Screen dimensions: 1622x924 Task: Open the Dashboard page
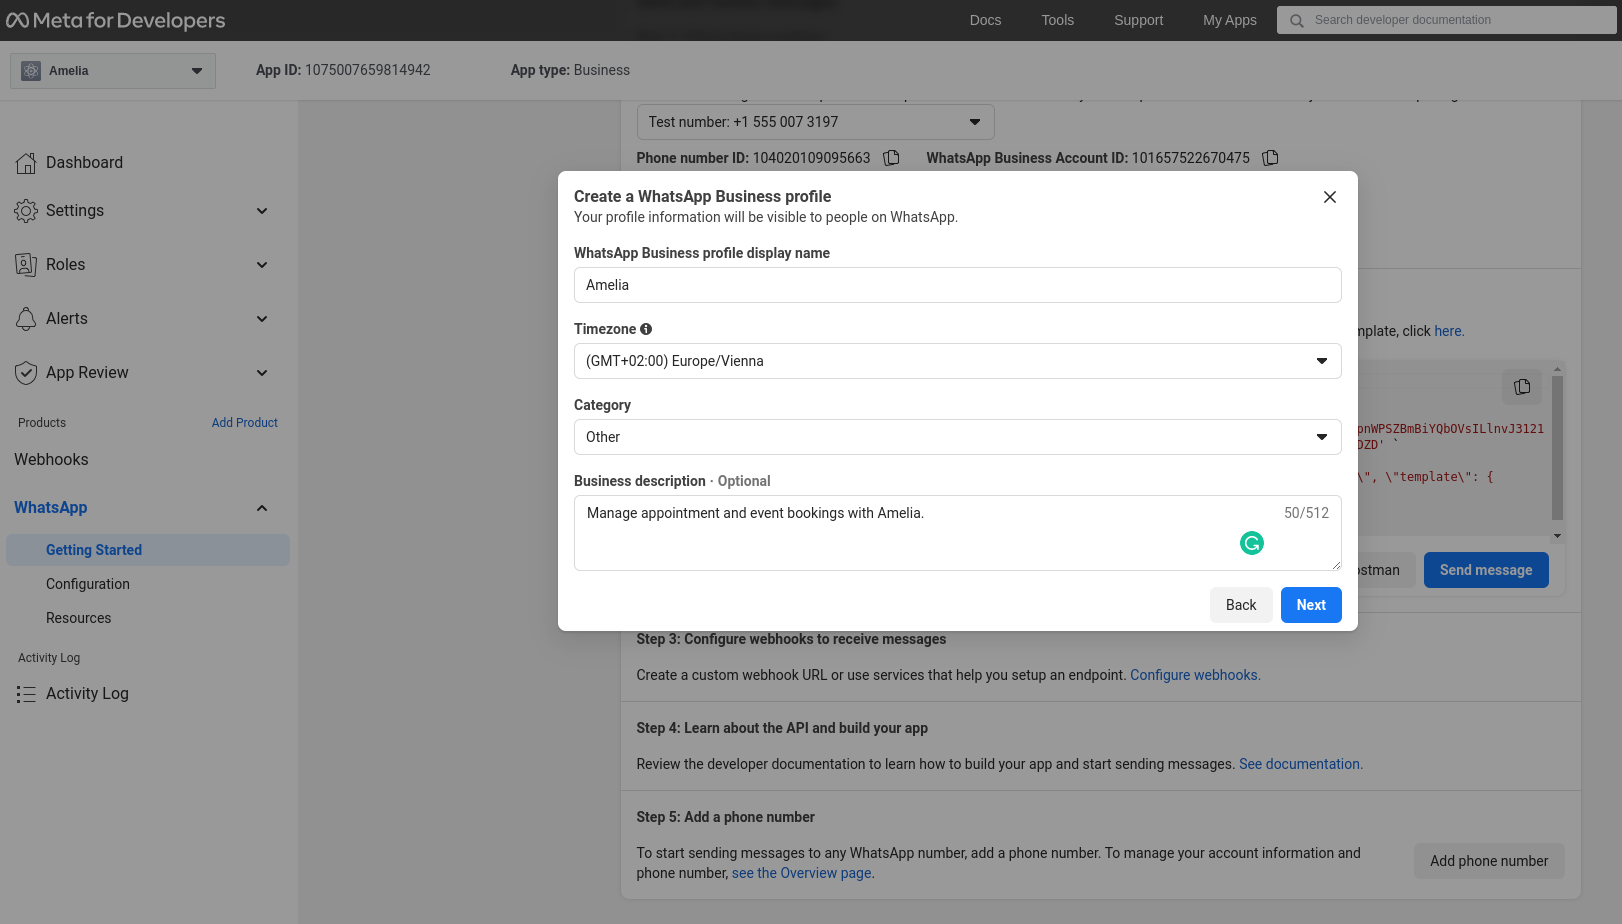point(84,163)
